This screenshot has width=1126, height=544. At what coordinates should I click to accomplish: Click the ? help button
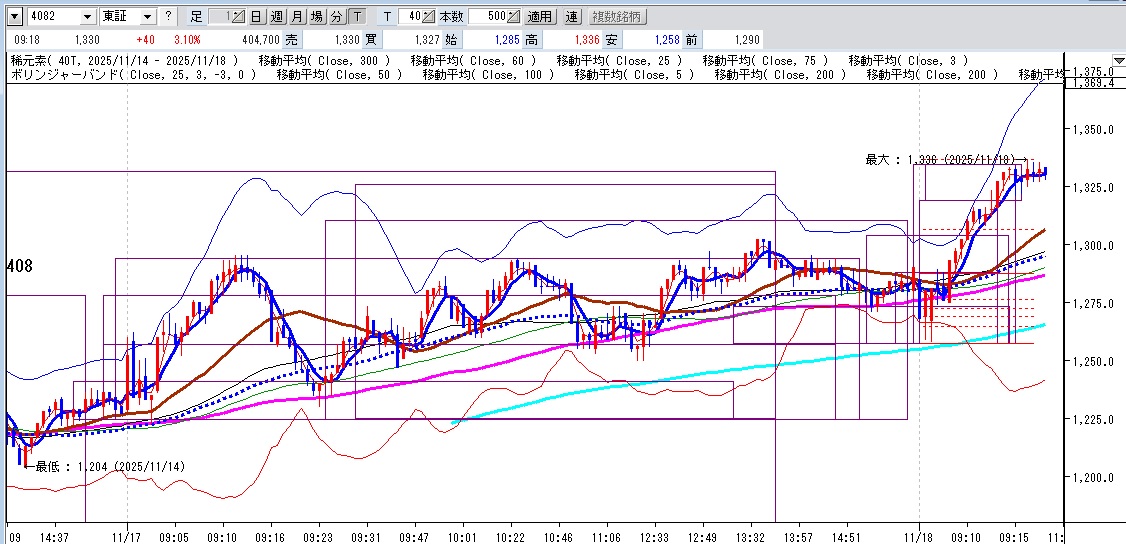[167, 16]
